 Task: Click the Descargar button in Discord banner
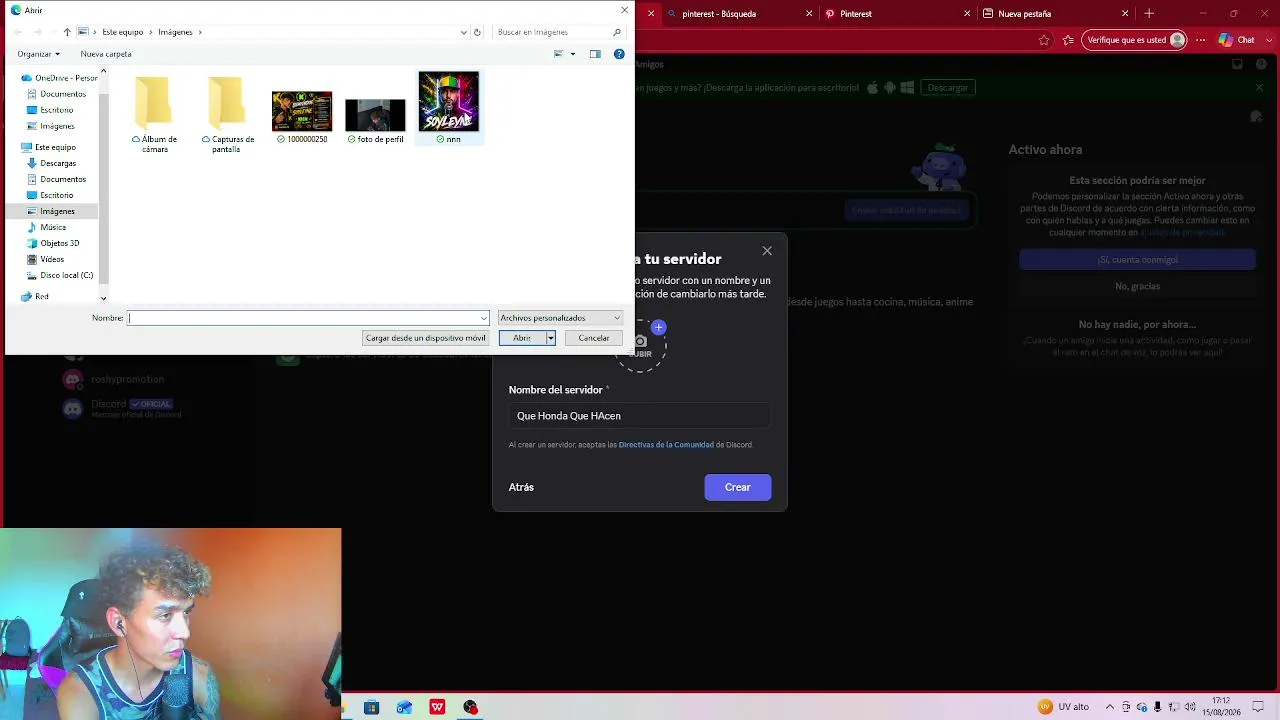click(x=948, y=87)
